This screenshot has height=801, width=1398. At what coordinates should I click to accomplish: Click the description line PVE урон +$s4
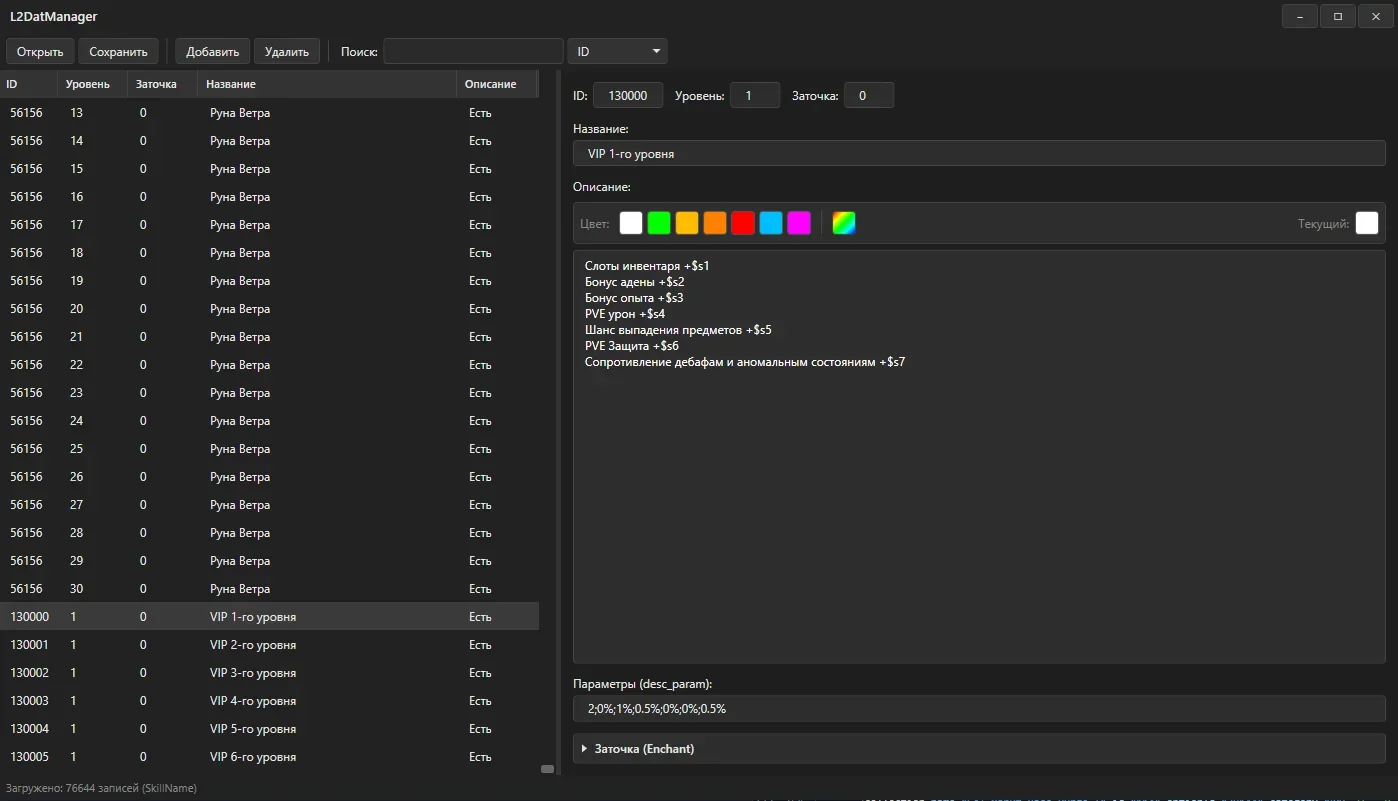[625, 314]
